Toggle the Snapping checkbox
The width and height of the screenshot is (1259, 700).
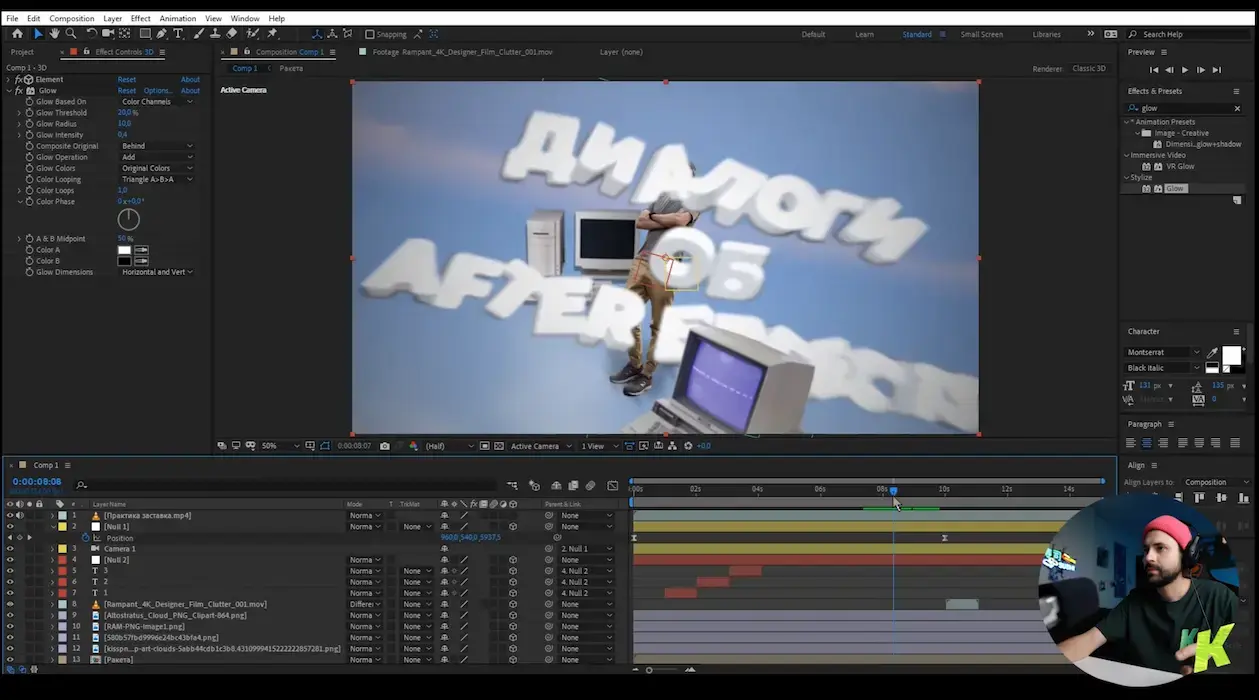[369, 34]
